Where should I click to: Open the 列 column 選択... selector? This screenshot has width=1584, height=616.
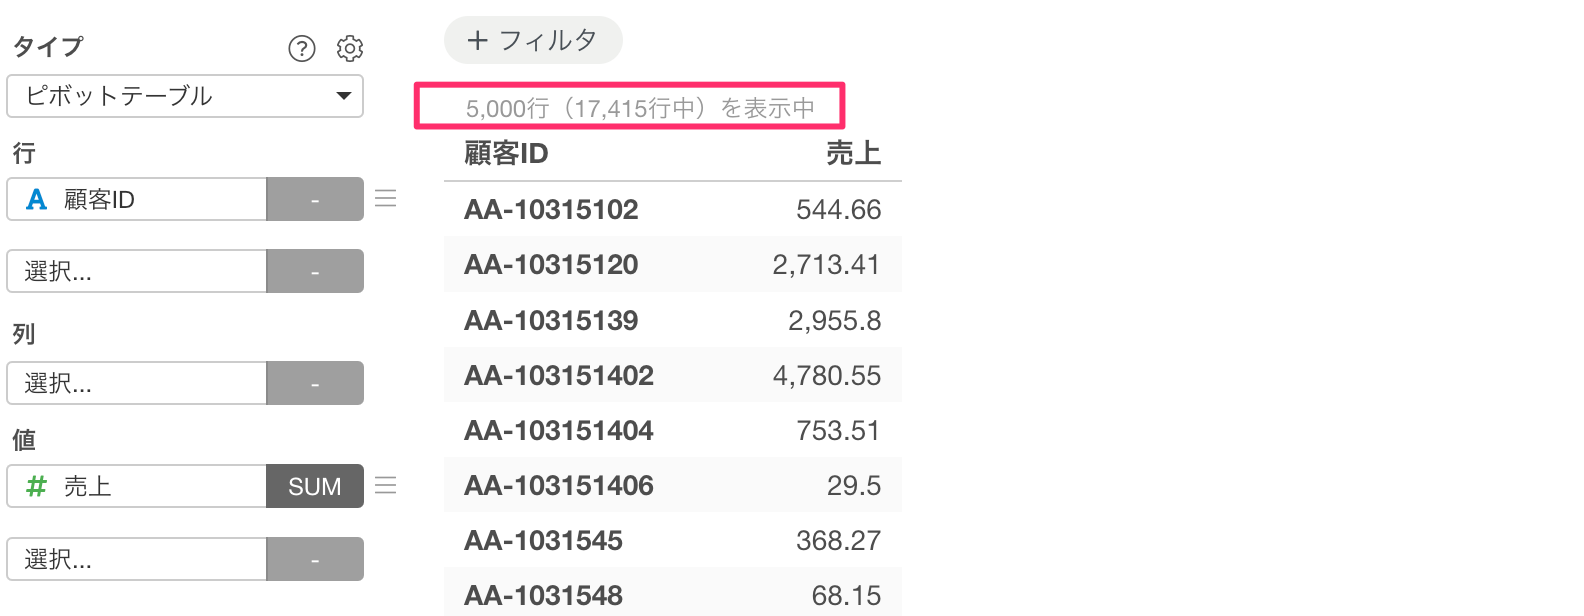[x=137, y=383]
